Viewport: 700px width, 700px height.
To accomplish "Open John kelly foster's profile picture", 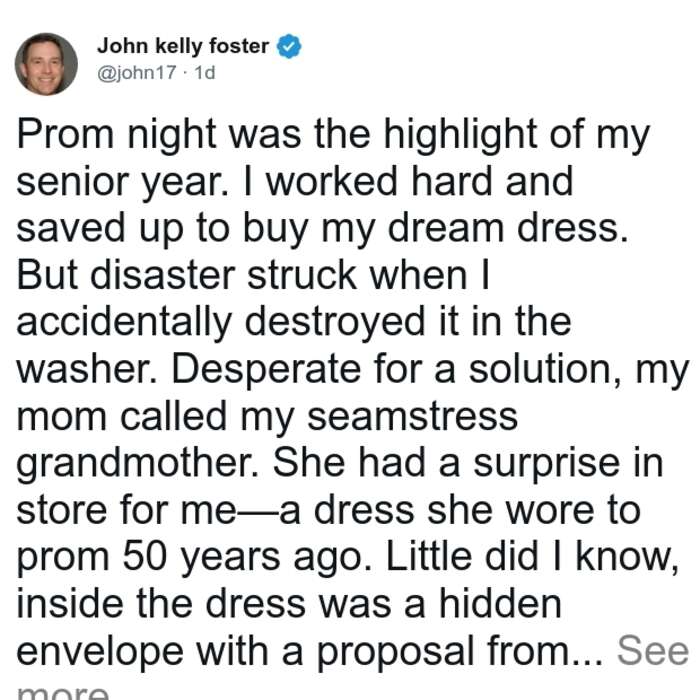I will (46, 64).
